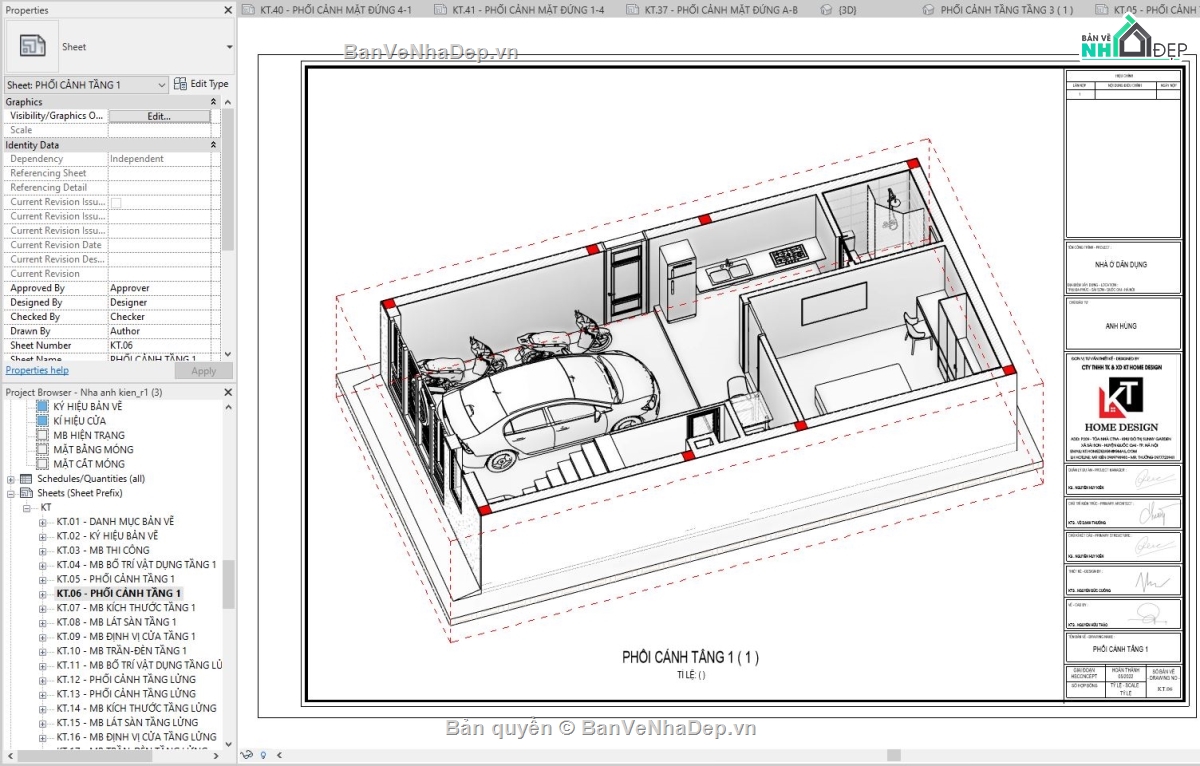This screenshot has width=1200, height=766.
Task: Click the MẶT BẰNG MÓNG view icon
Action: click(x=43, y=450)
